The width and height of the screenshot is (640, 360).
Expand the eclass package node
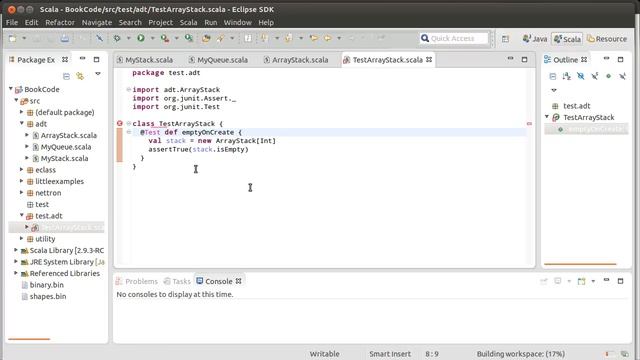(x=22, y=169)
